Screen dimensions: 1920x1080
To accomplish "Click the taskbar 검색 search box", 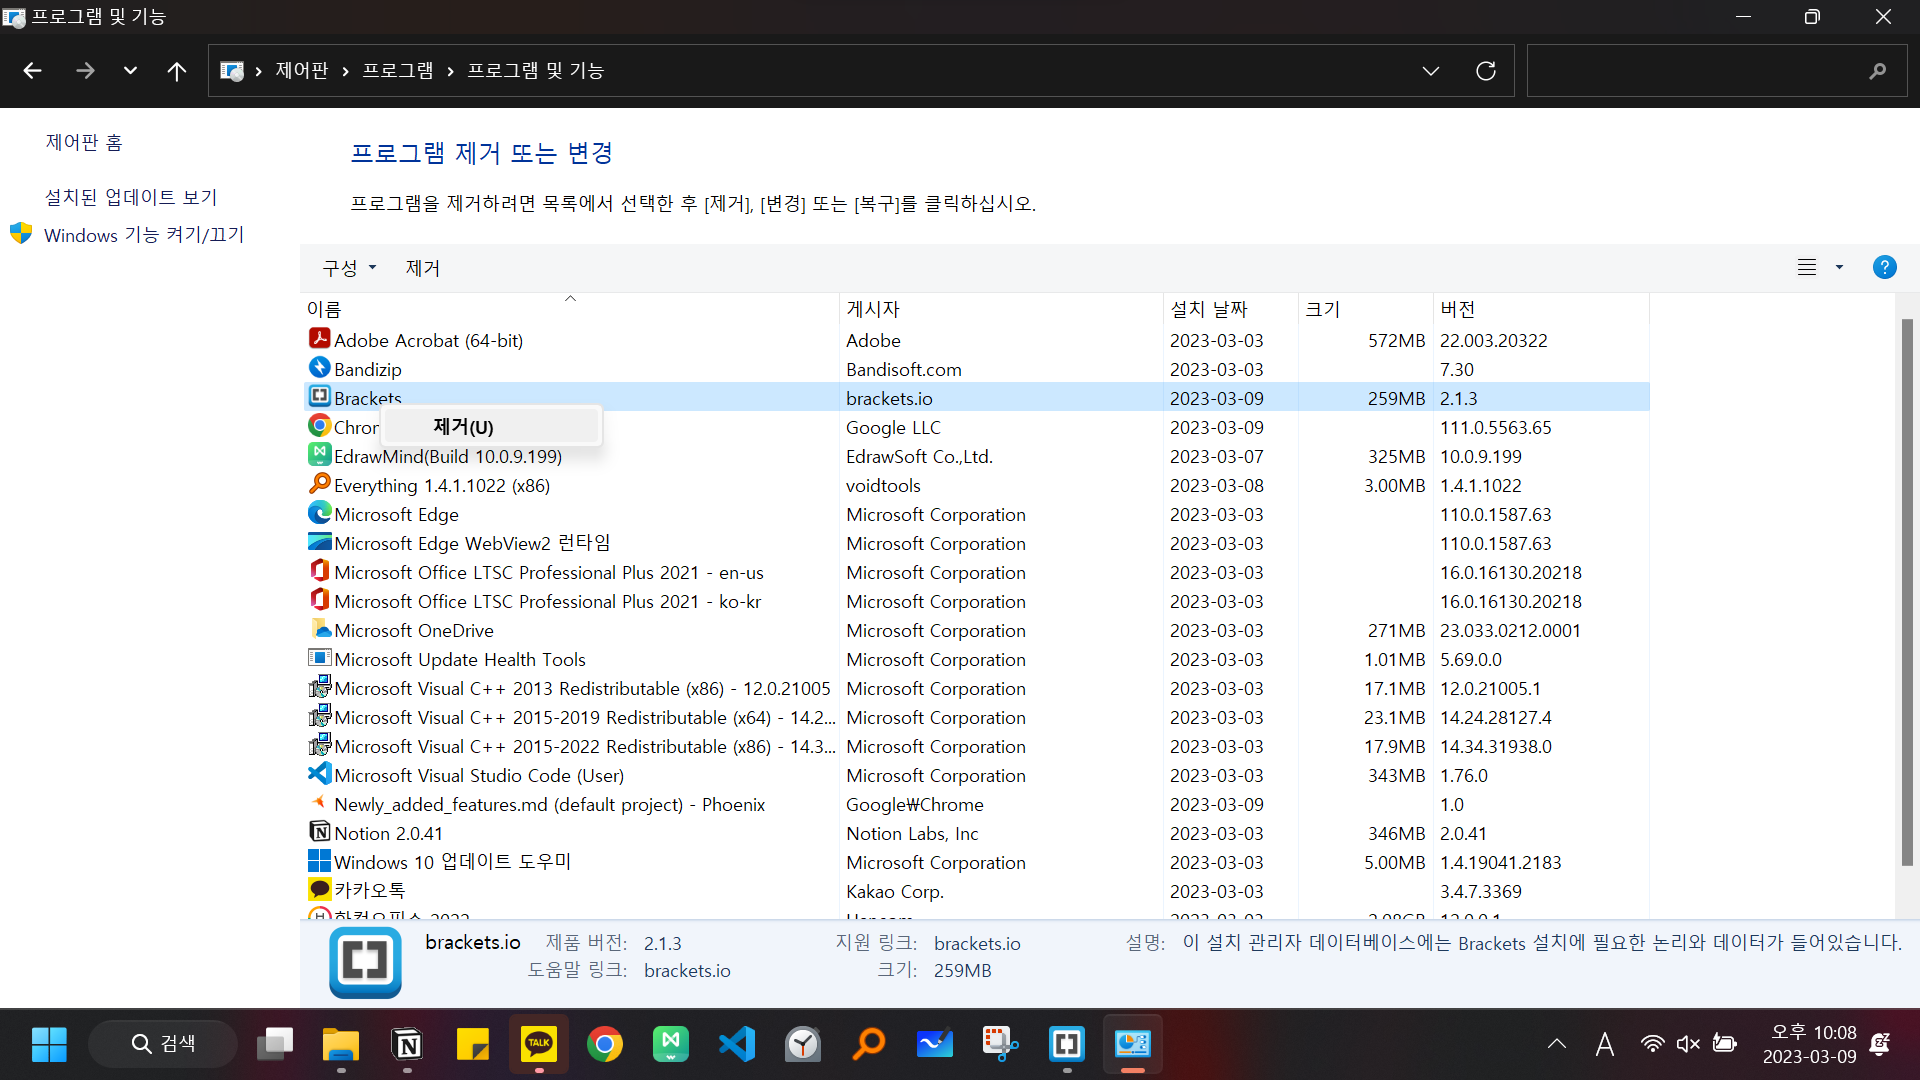I will (x=163, y=1044).
